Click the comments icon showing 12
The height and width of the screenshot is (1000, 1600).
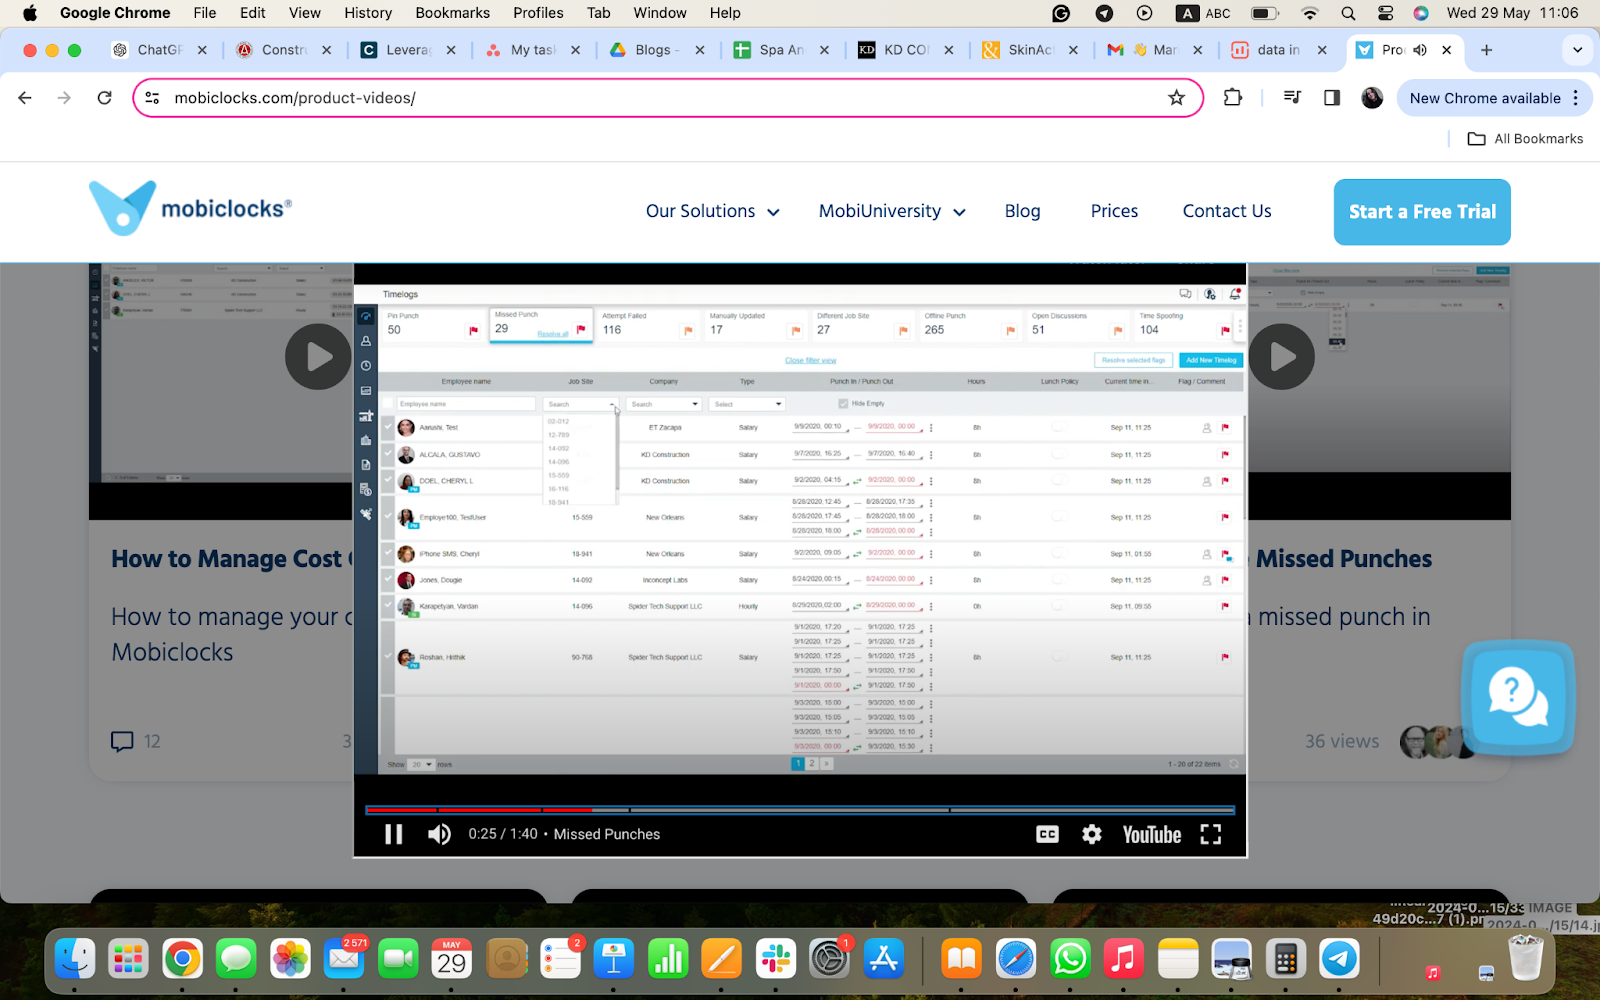122,741
